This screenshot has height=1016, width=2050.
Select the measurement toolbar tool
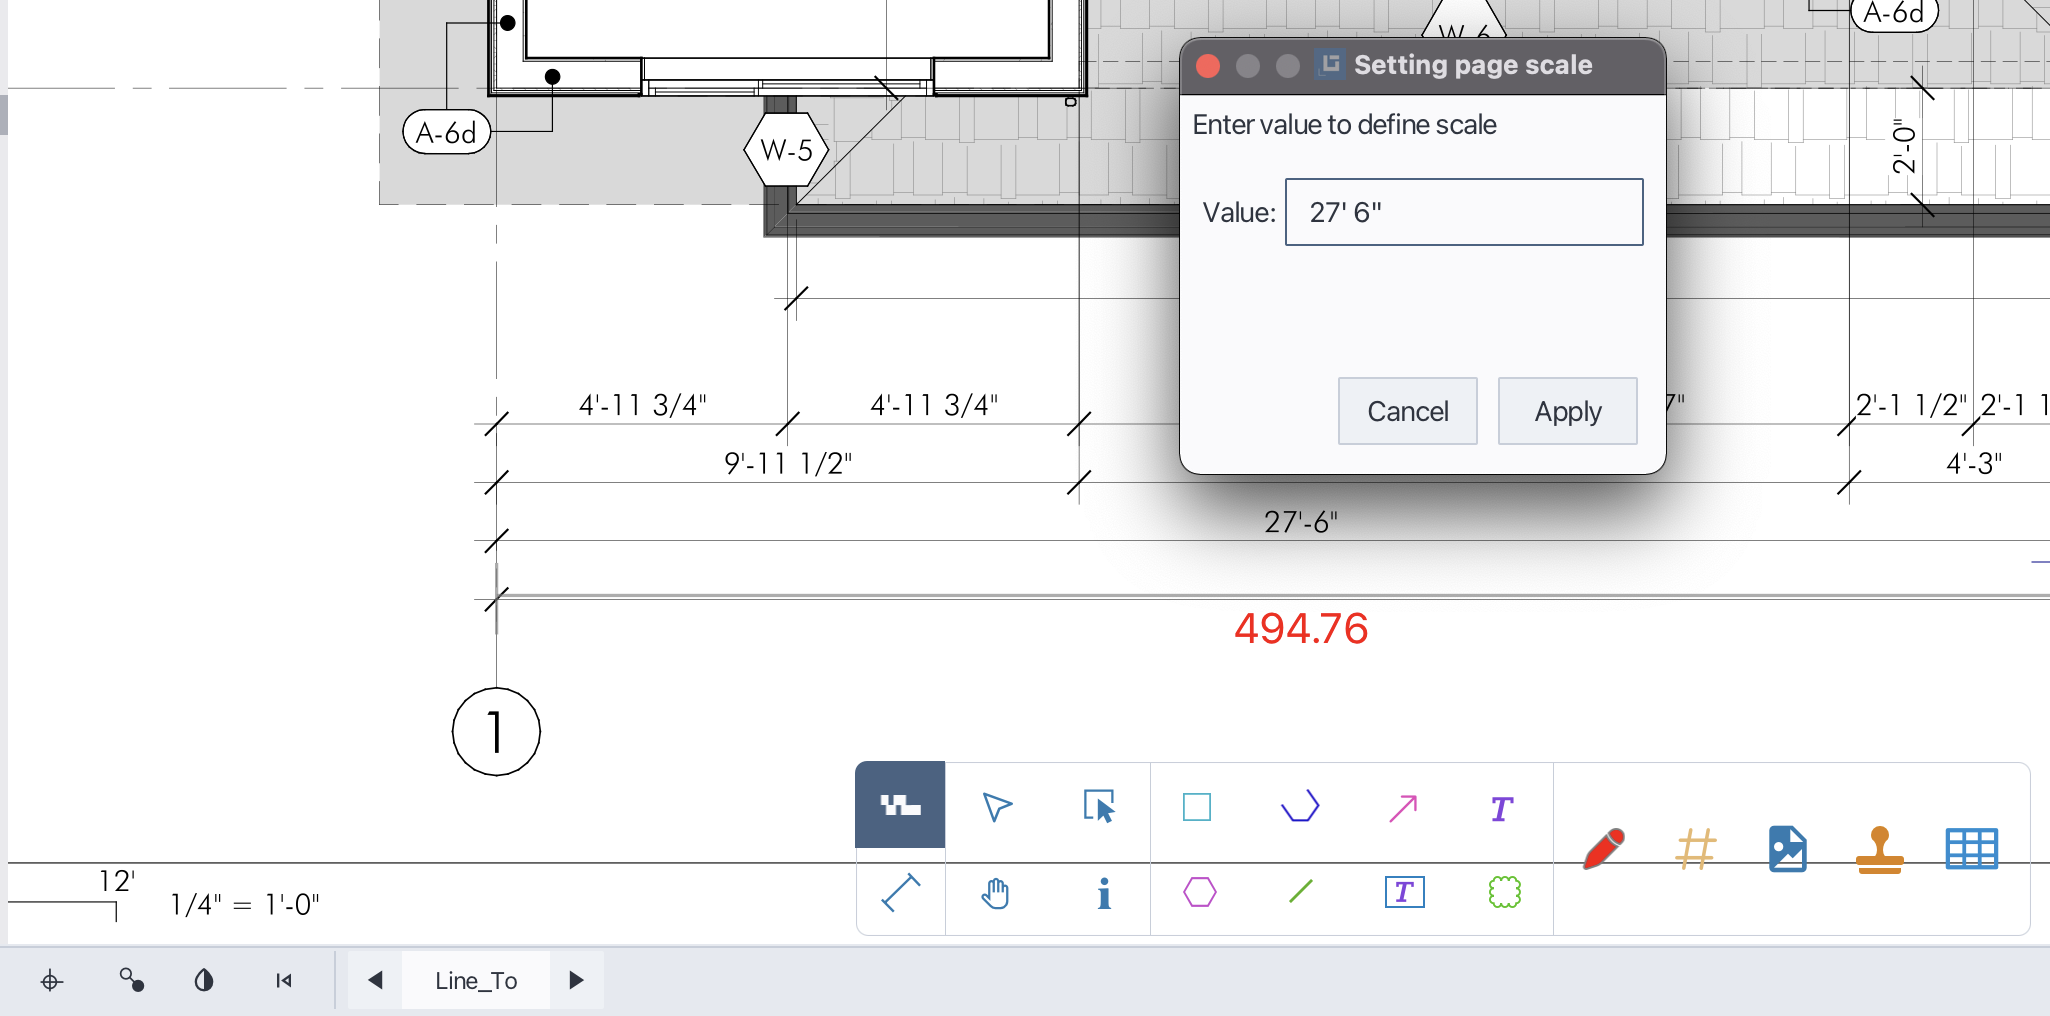899,805
